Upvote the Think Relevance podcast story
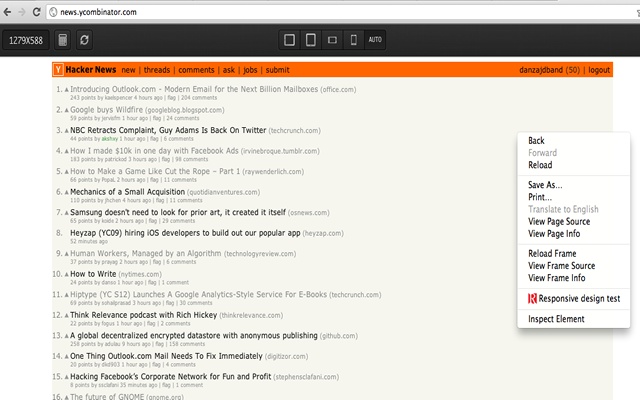The height and width of the screenshot is (400, 640). pos(67,316)
